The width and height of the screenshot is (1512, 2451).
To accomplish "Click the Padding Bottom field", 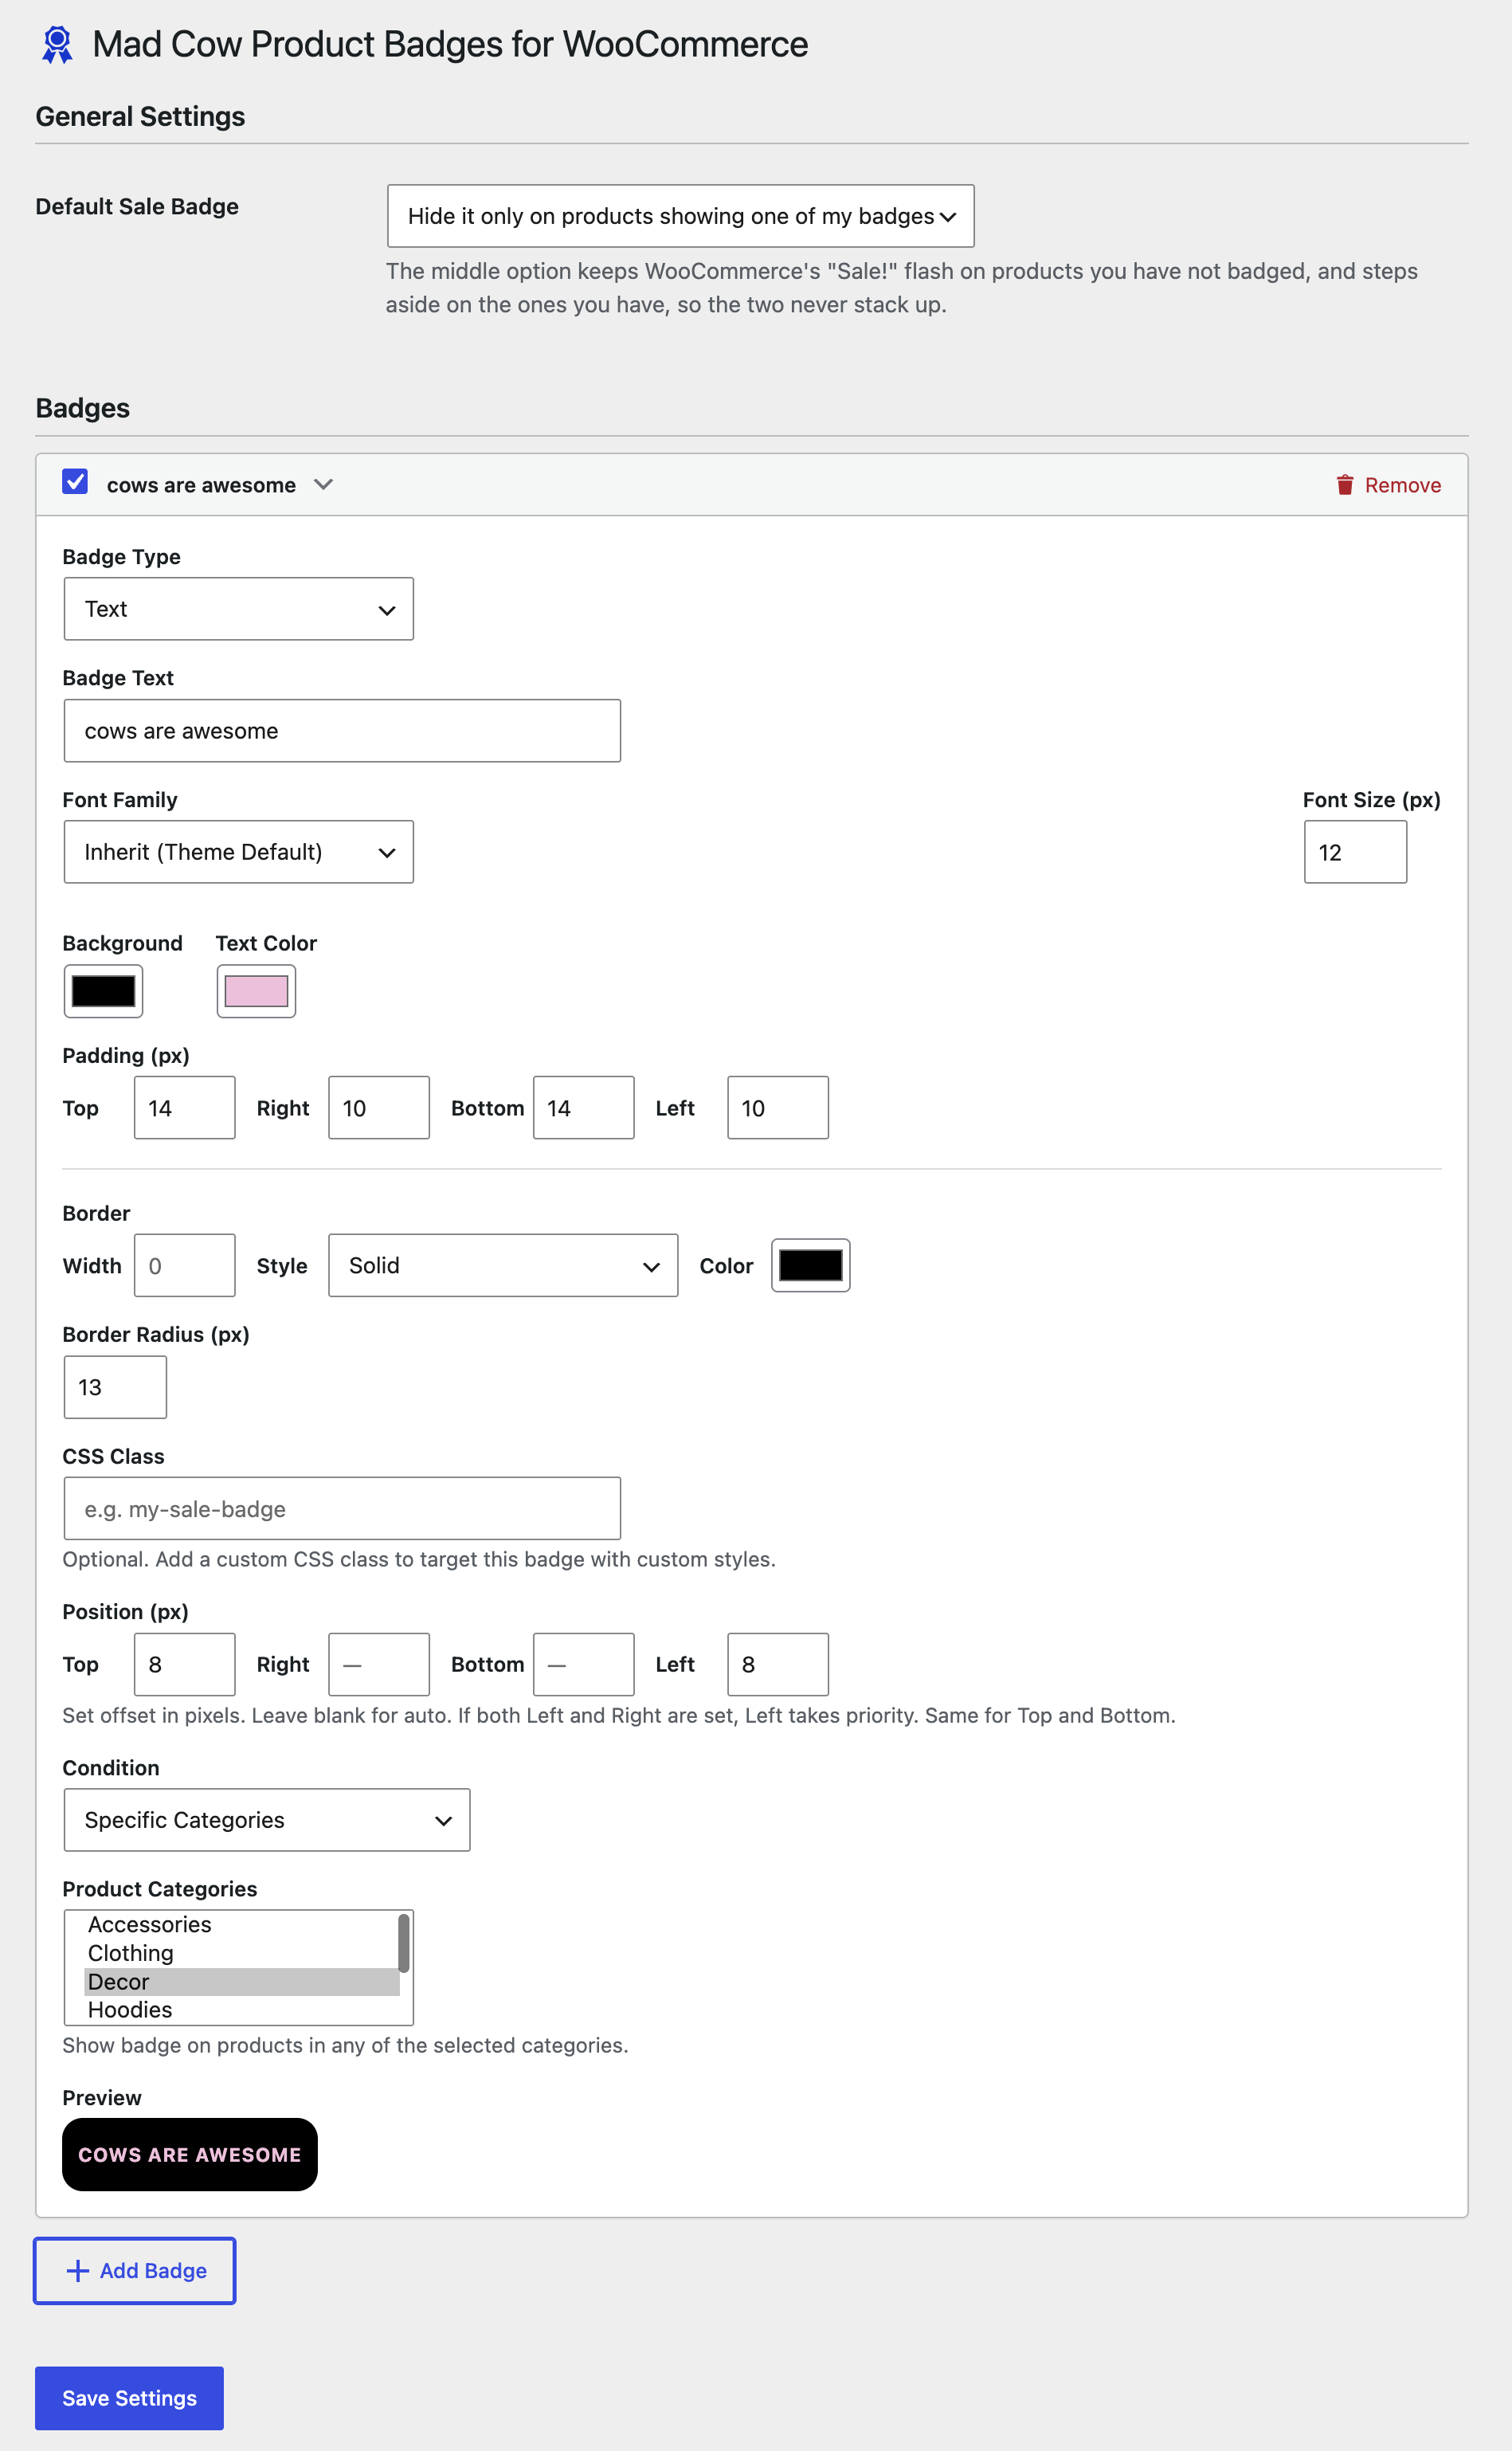I will coord(584,1108).
